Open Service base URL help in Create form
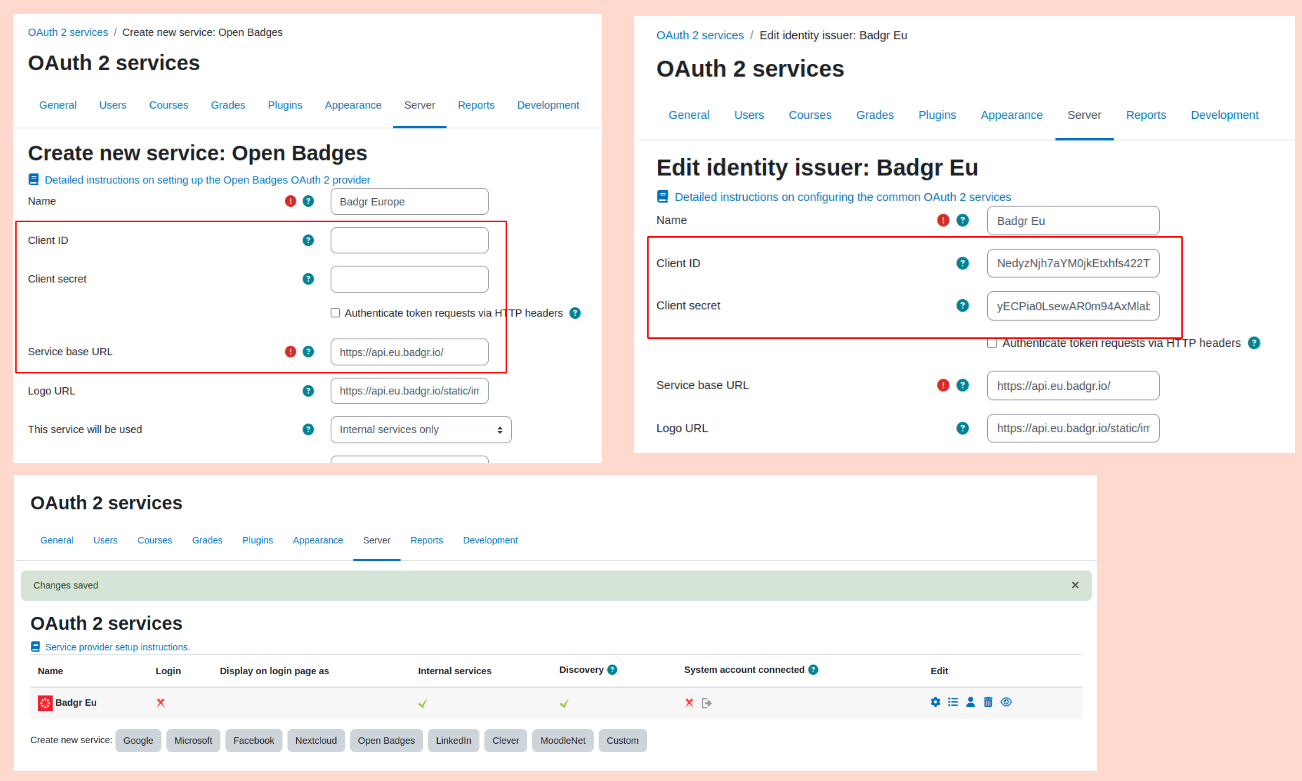The height and width of the screenshot is (781, 1302). (x=308, y=352)
